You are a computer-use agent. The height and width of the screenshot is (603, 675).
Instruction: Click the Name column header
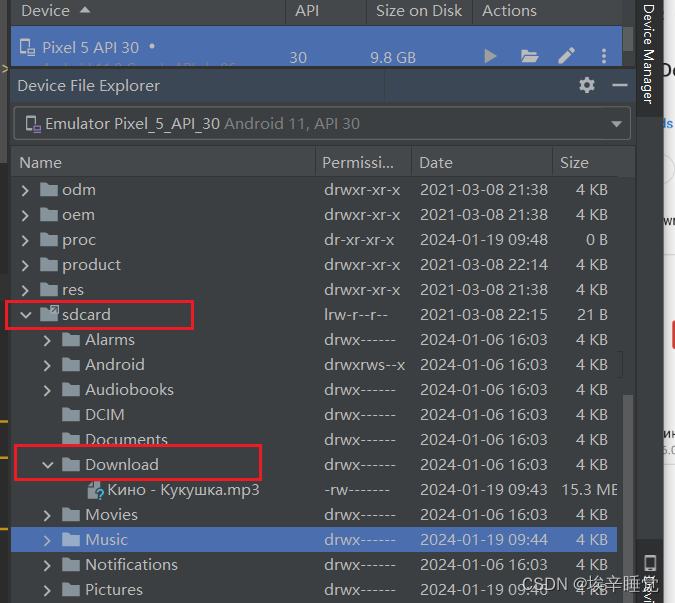click(164, 163)
